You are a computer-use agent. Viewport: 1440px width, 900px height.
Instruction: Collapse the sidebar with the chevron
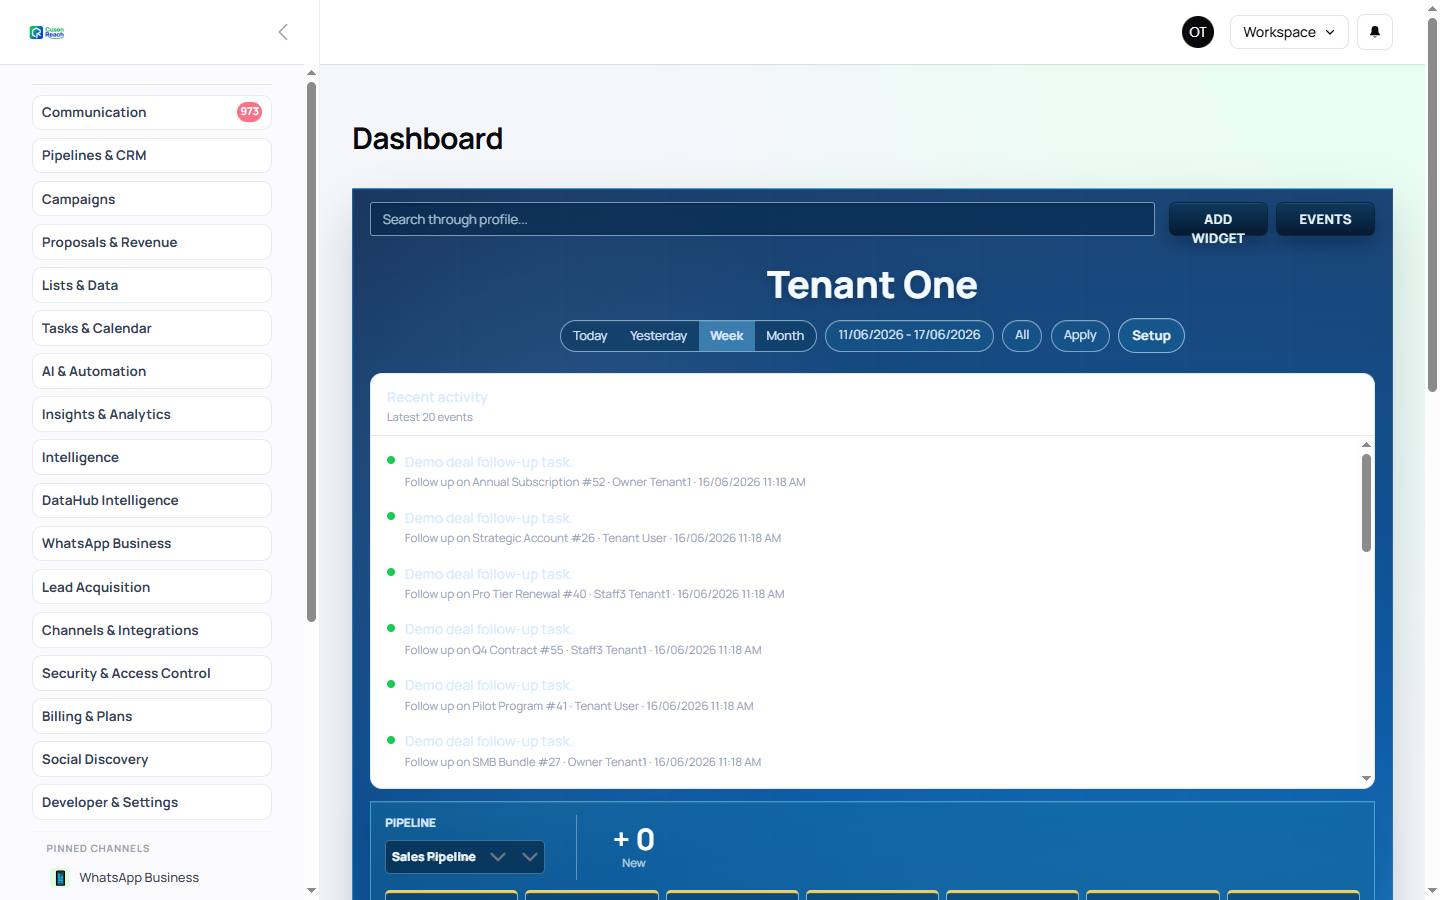pyautogui.click(x=283, y=32)
